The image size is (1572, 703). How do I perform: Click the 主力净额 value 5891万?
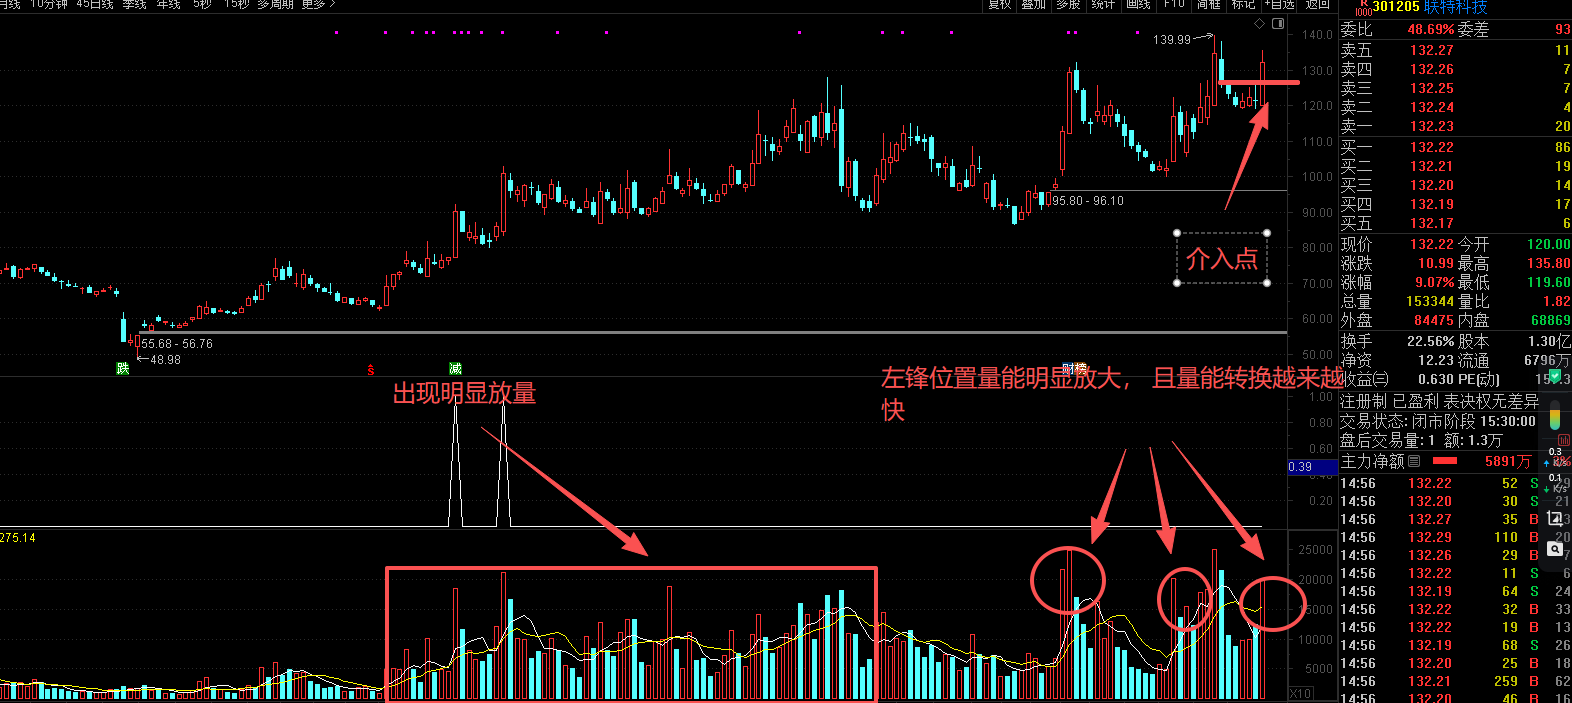1508,461
